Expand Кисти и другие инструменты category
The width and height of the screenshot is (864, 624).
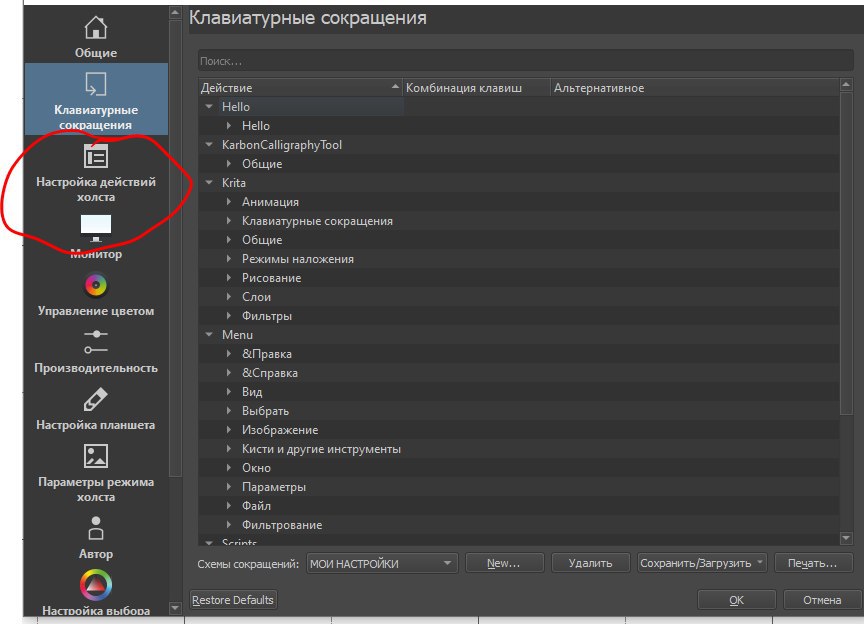tap(229, 449)
